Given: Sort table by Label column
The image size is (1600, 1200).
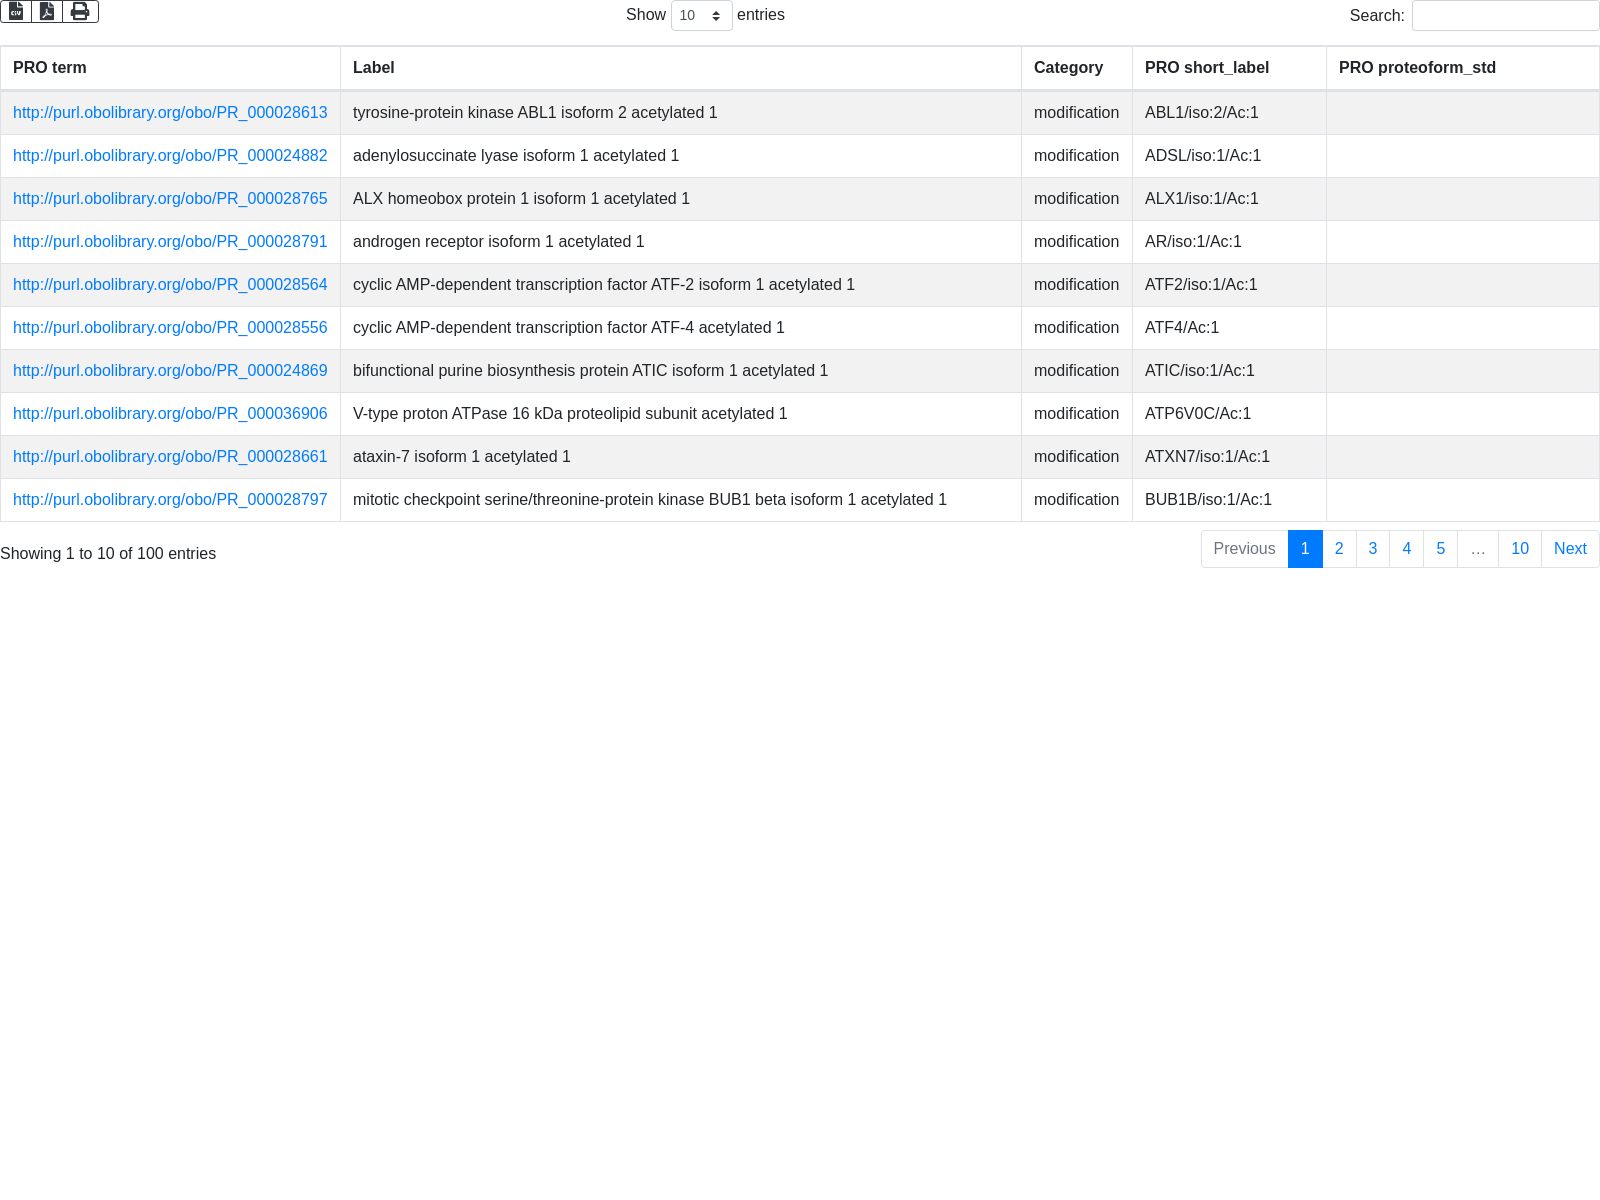Looking at the screenshot, I should 680,68.
